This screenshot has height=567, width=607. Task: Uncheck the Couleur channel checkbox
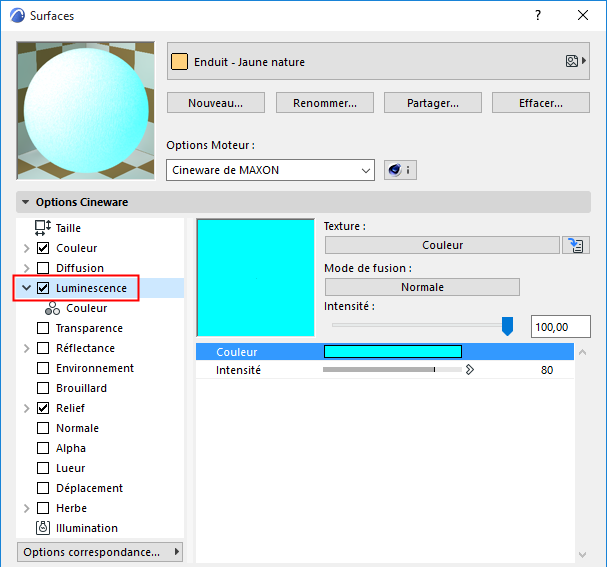(43, 248)
